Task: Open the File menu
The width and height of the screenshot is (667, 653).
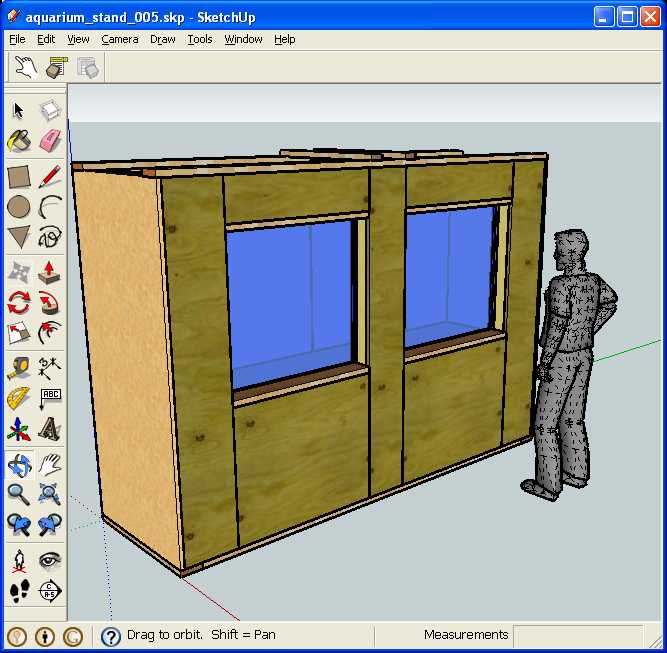Action: (17, 39)
